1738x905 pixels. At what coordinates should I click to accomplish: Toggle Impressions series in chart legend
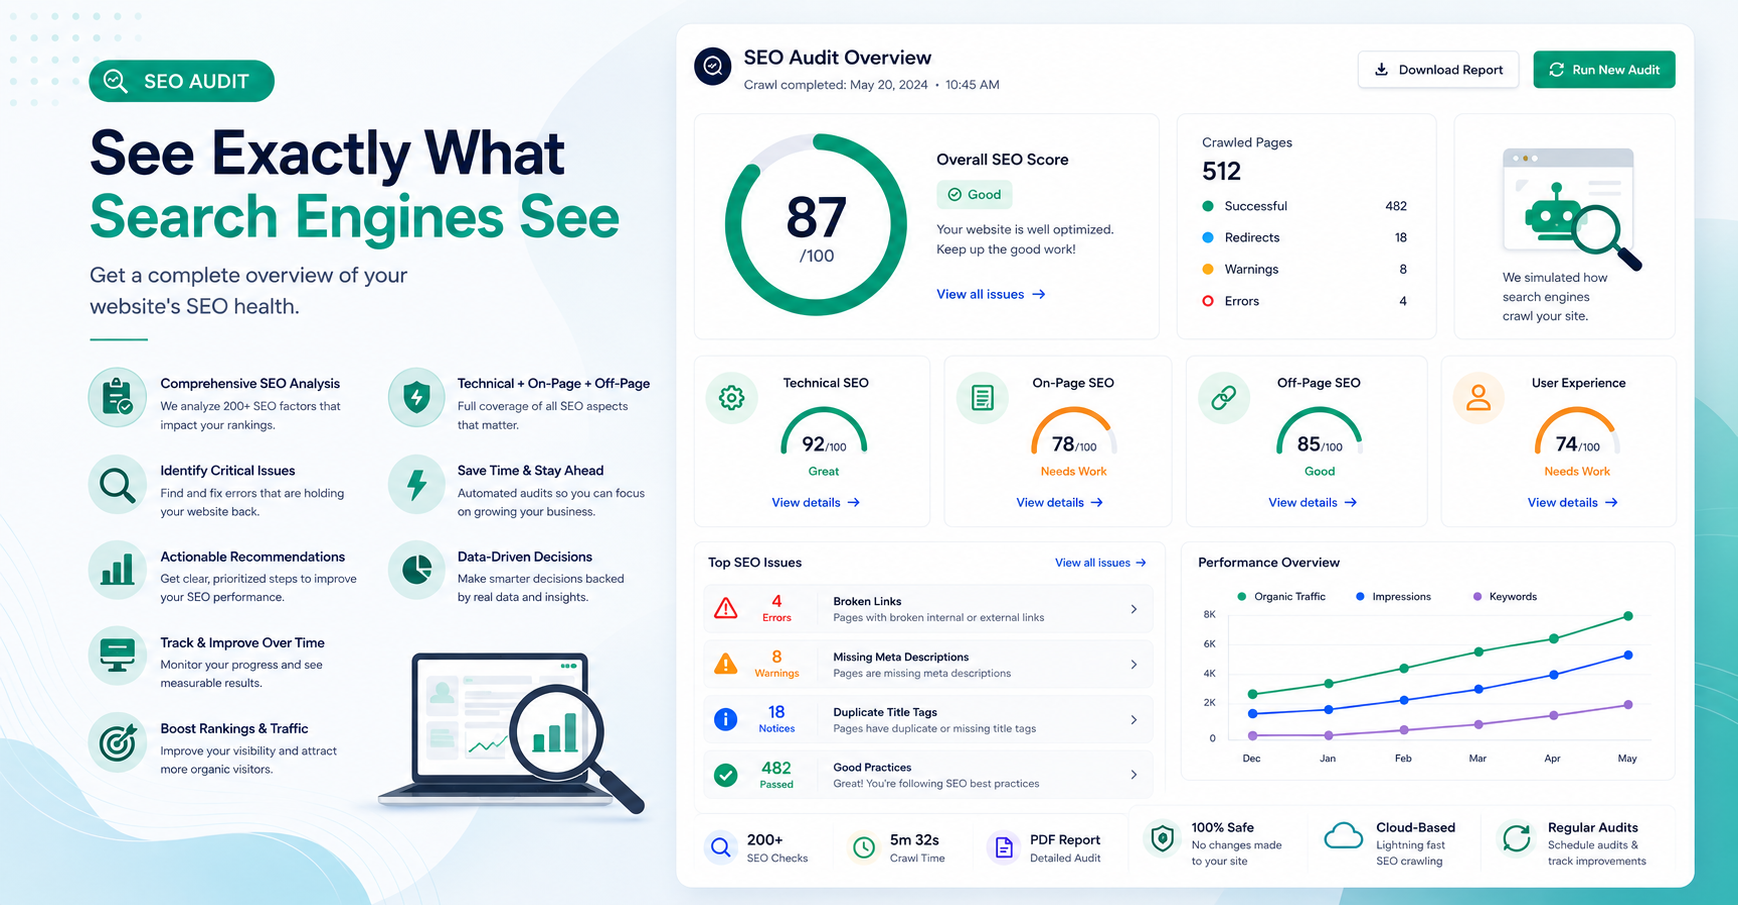1393,596
